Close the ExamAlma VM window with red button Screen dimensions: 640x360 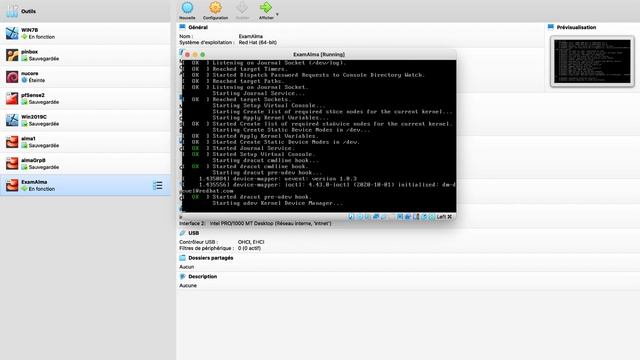coord(187,55)
